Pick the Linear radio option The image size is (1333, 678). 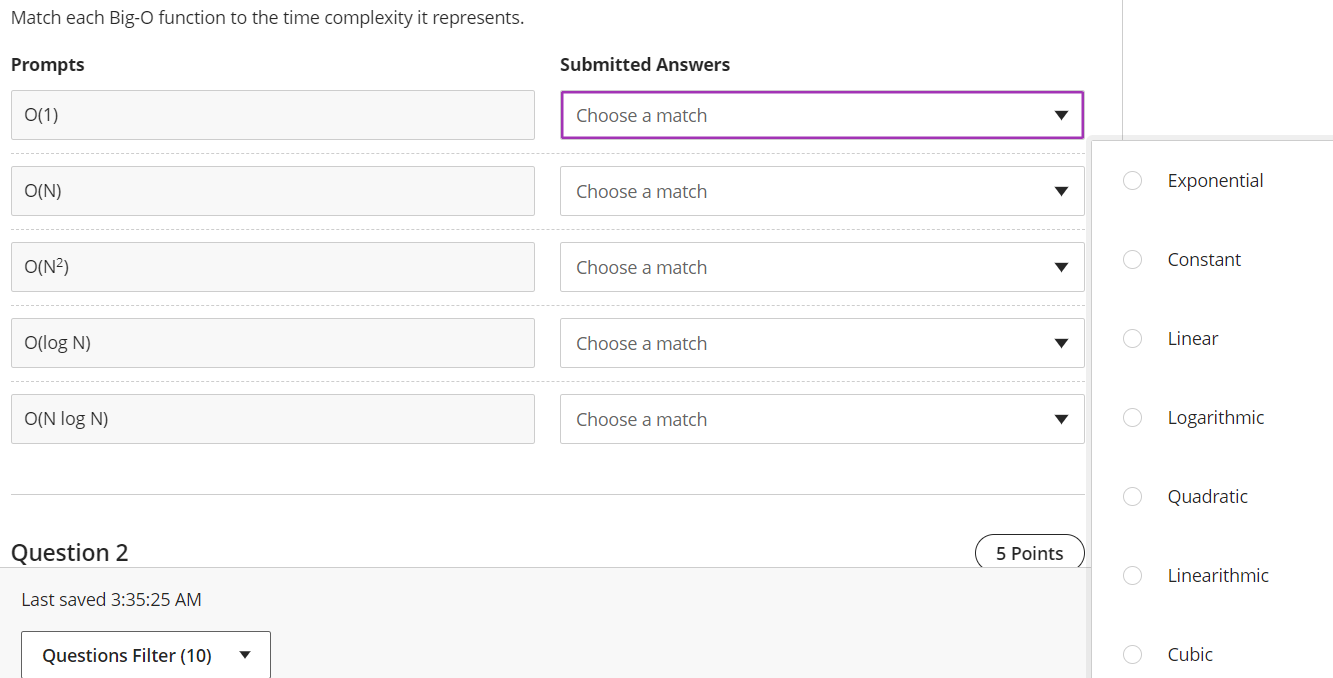click(1133, 339)
